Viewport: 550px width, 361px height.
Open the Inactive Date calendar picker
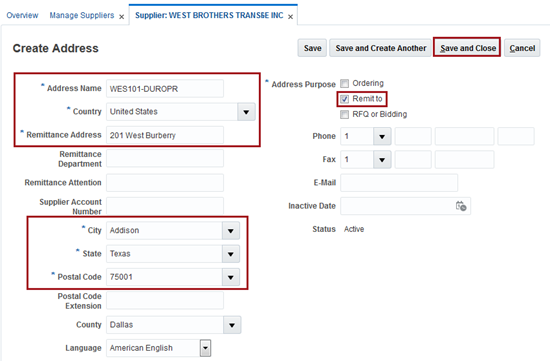pos(461,206)
